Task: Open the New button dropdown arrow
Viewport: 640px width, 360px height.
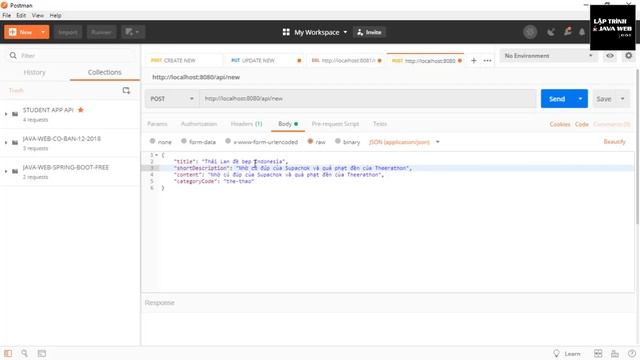Action: coord(43,32)
